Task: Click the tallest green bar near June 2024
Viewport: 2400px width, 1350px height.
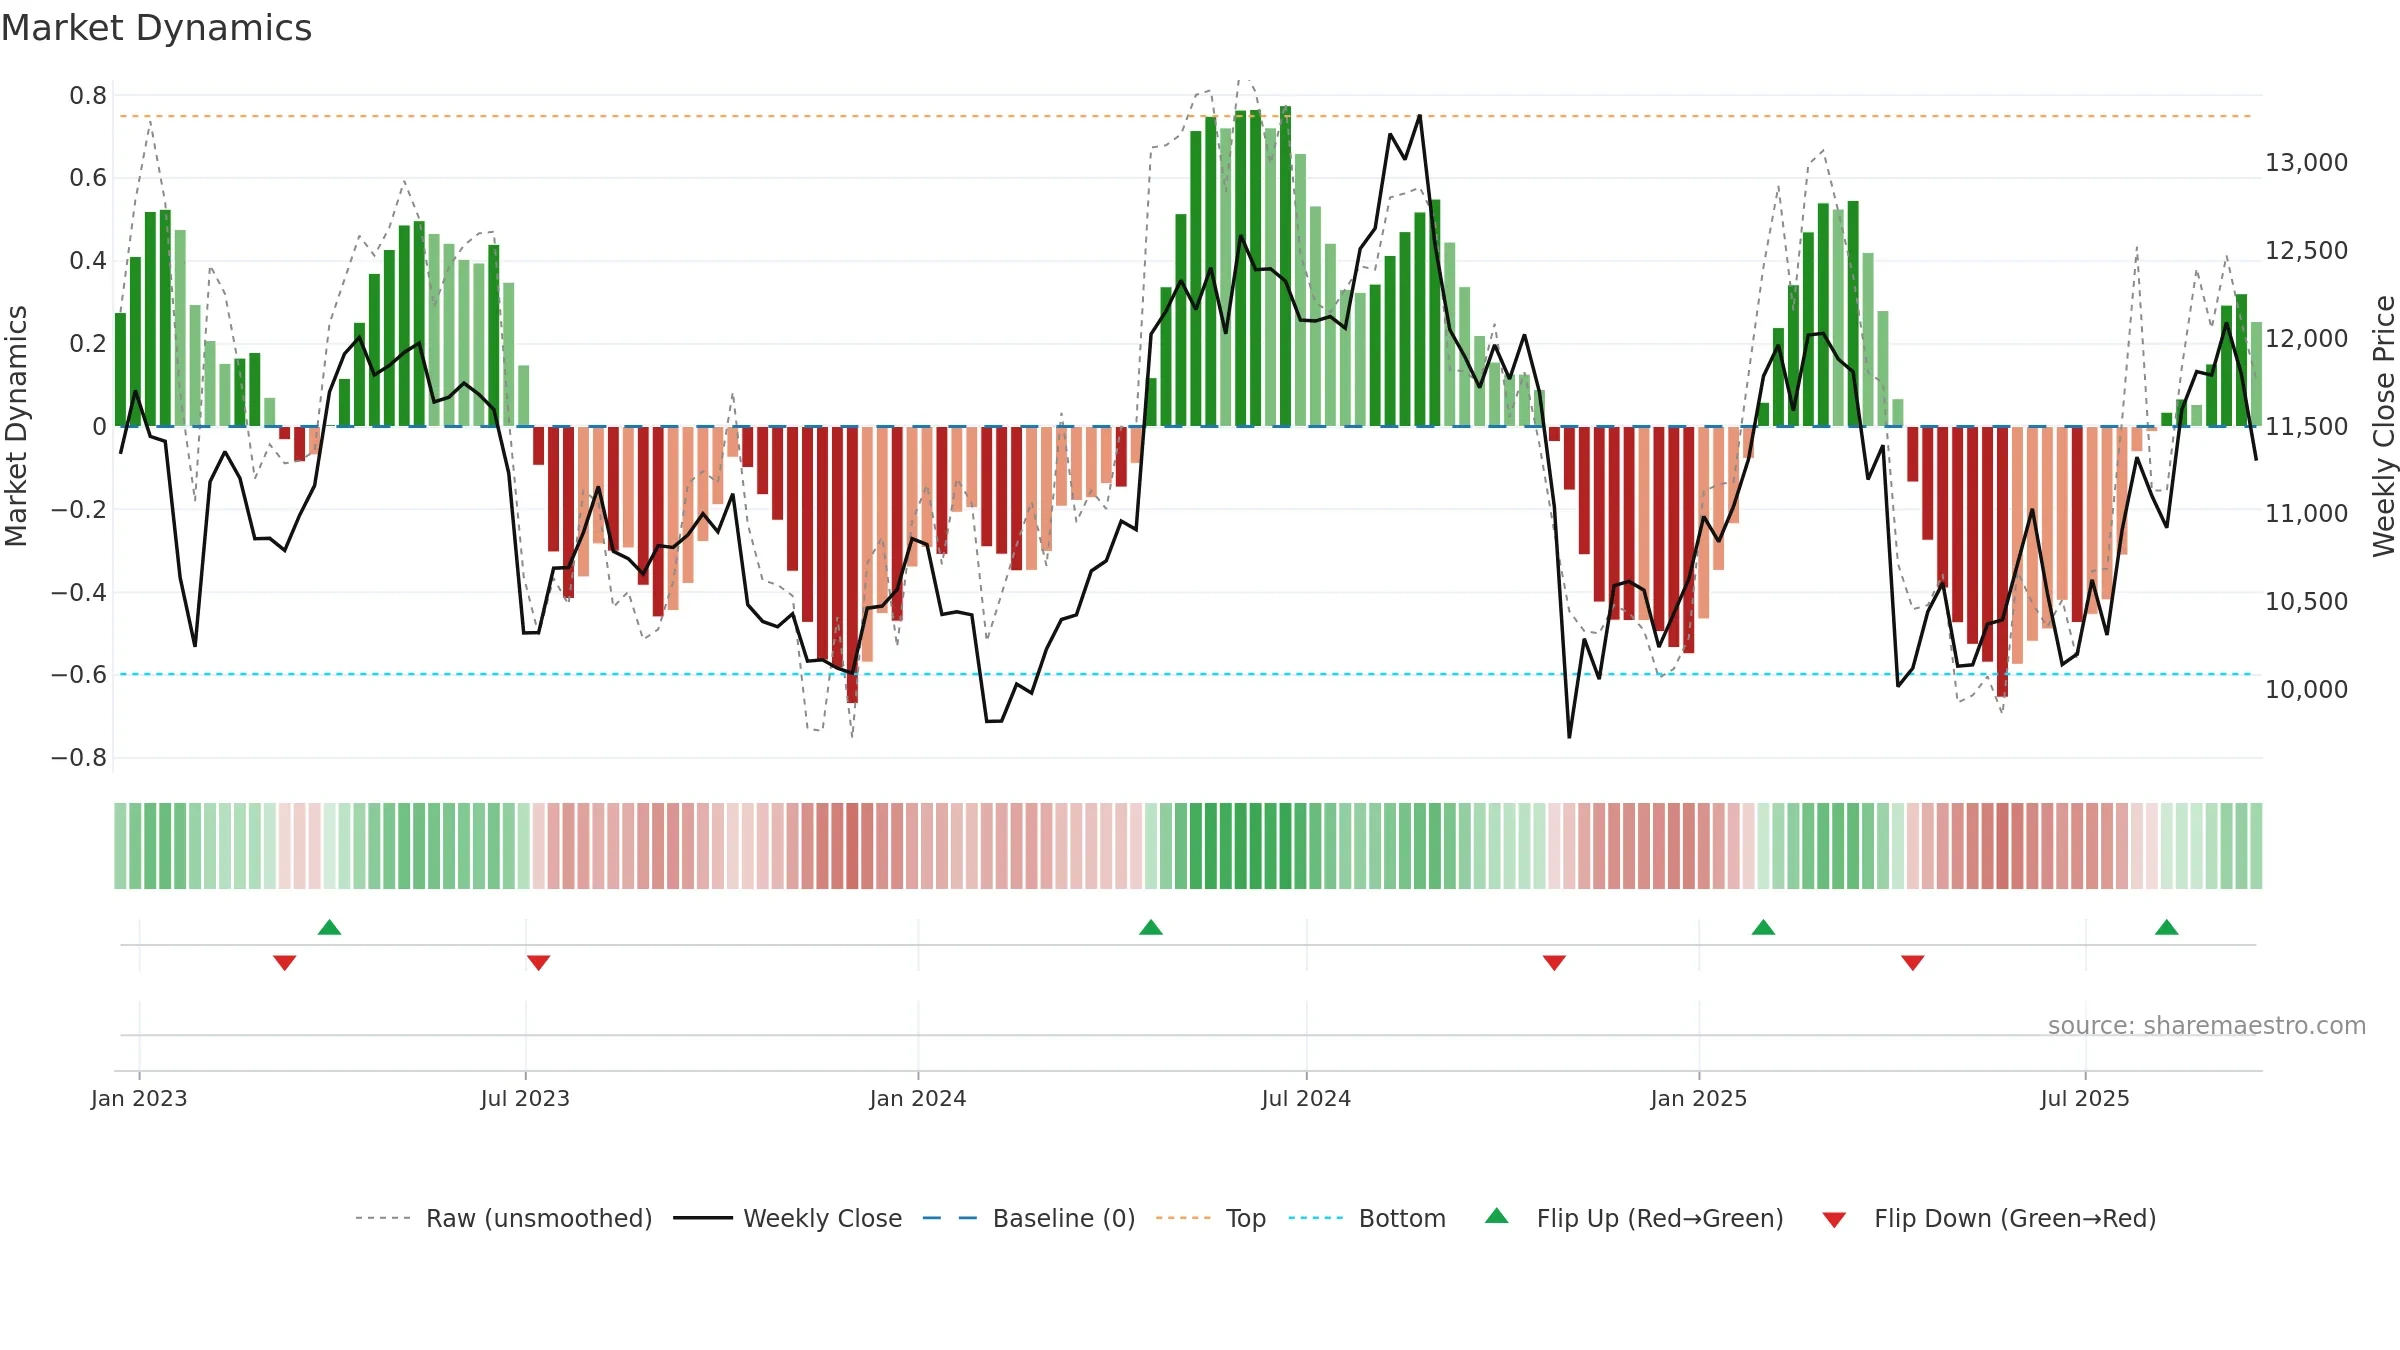Action: point(1285,266)
